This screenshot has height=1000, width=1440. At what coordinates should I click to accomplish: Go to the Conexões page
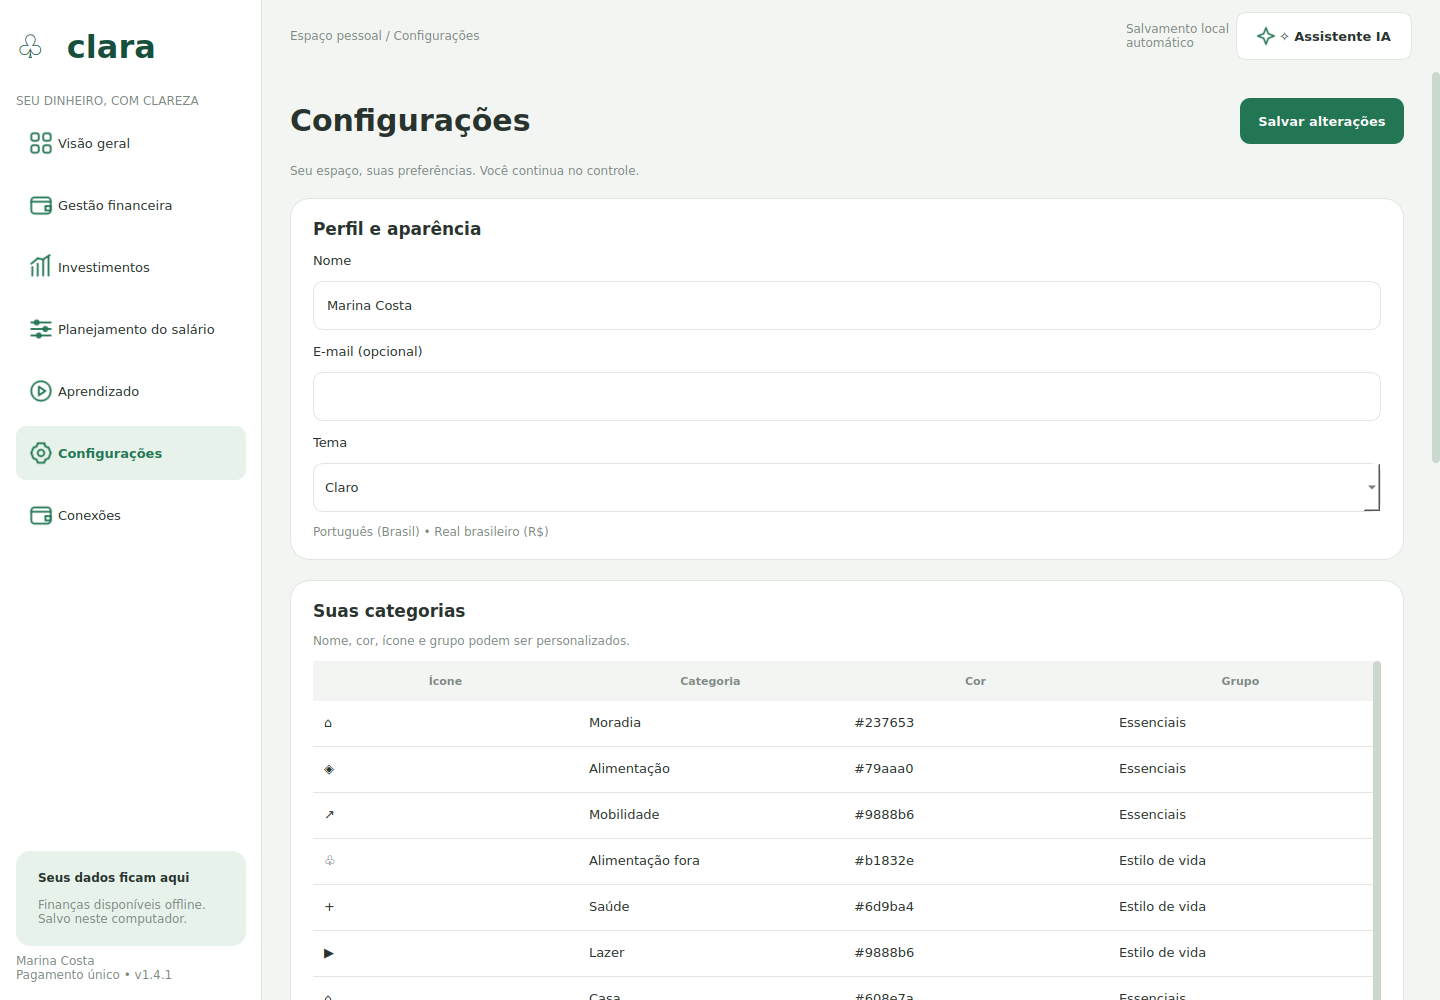(131, 515)
